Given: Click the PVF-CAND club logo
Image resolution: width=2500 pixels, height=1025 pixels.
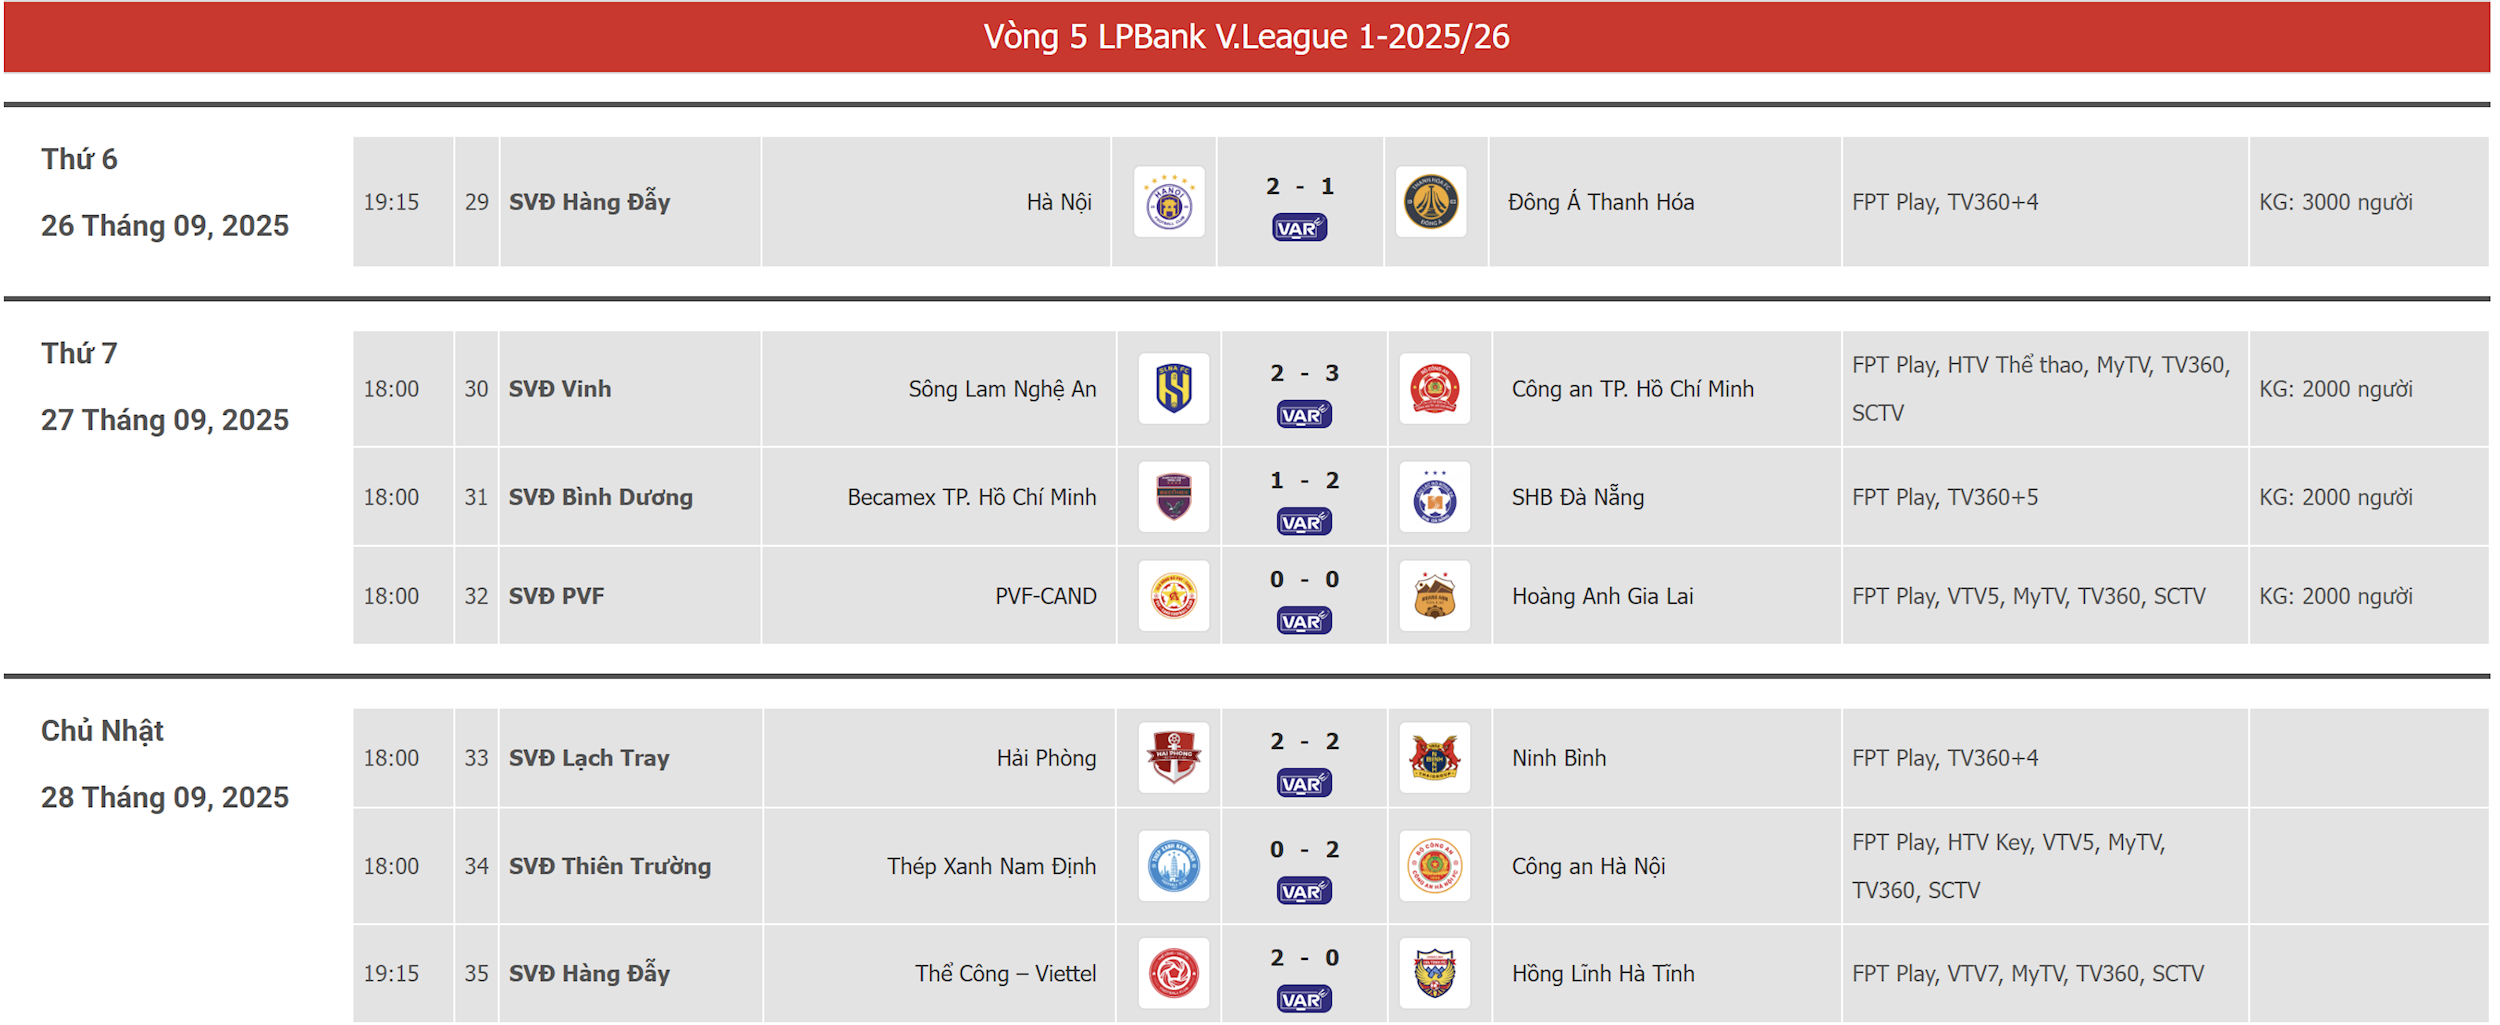Looking at the screenshot, I should (x=1174, y=596).
